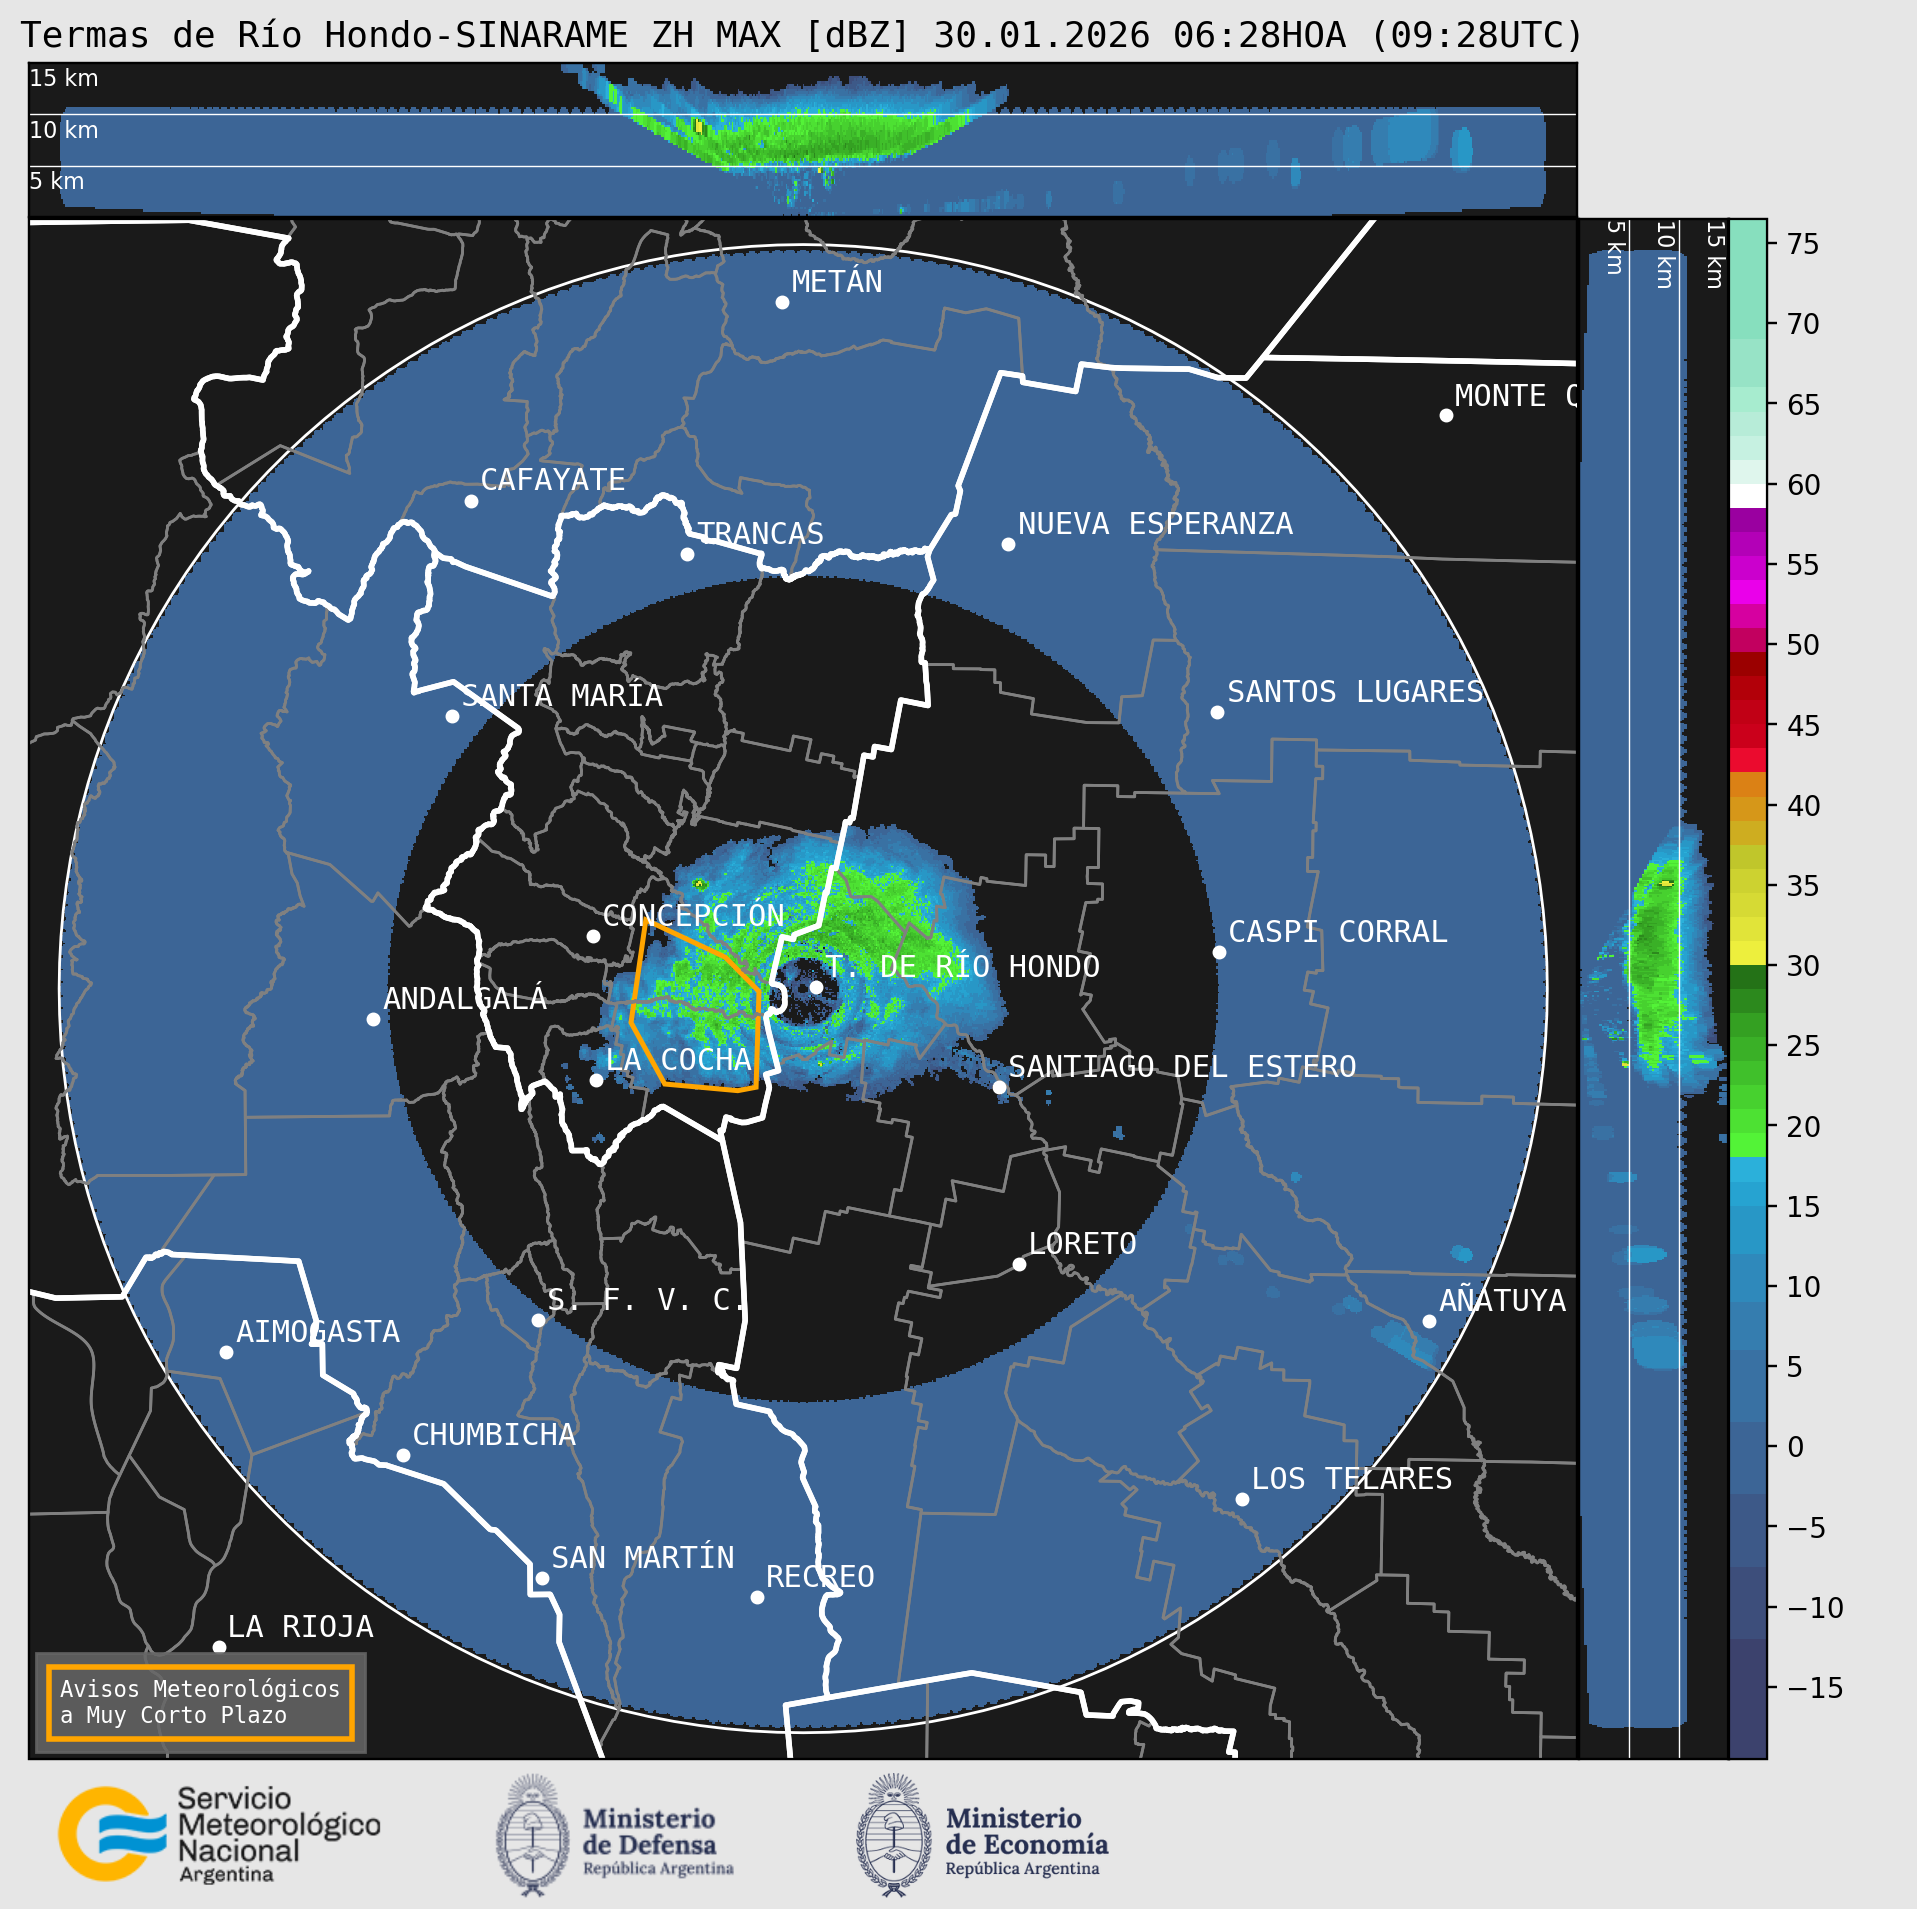The height and width of the screenshot is (1909, 1917).
Task: Click the Santiago del Estero city dot
Action: tap(999, 1087)
